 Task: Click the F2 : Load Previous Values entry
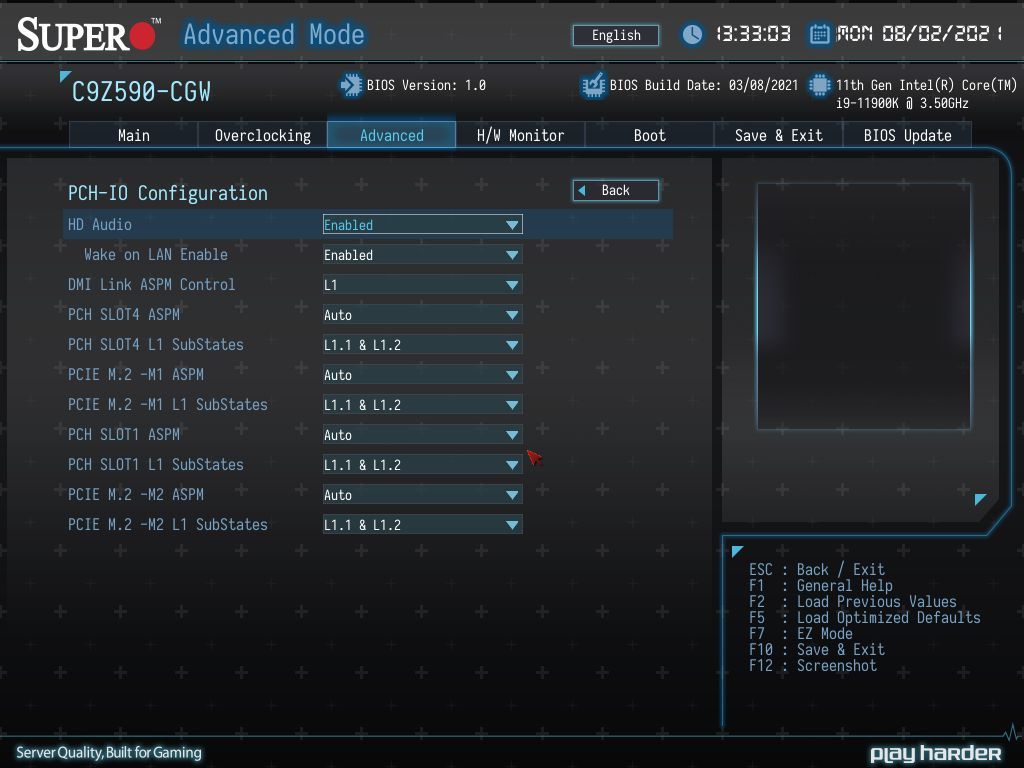point(853,602)
